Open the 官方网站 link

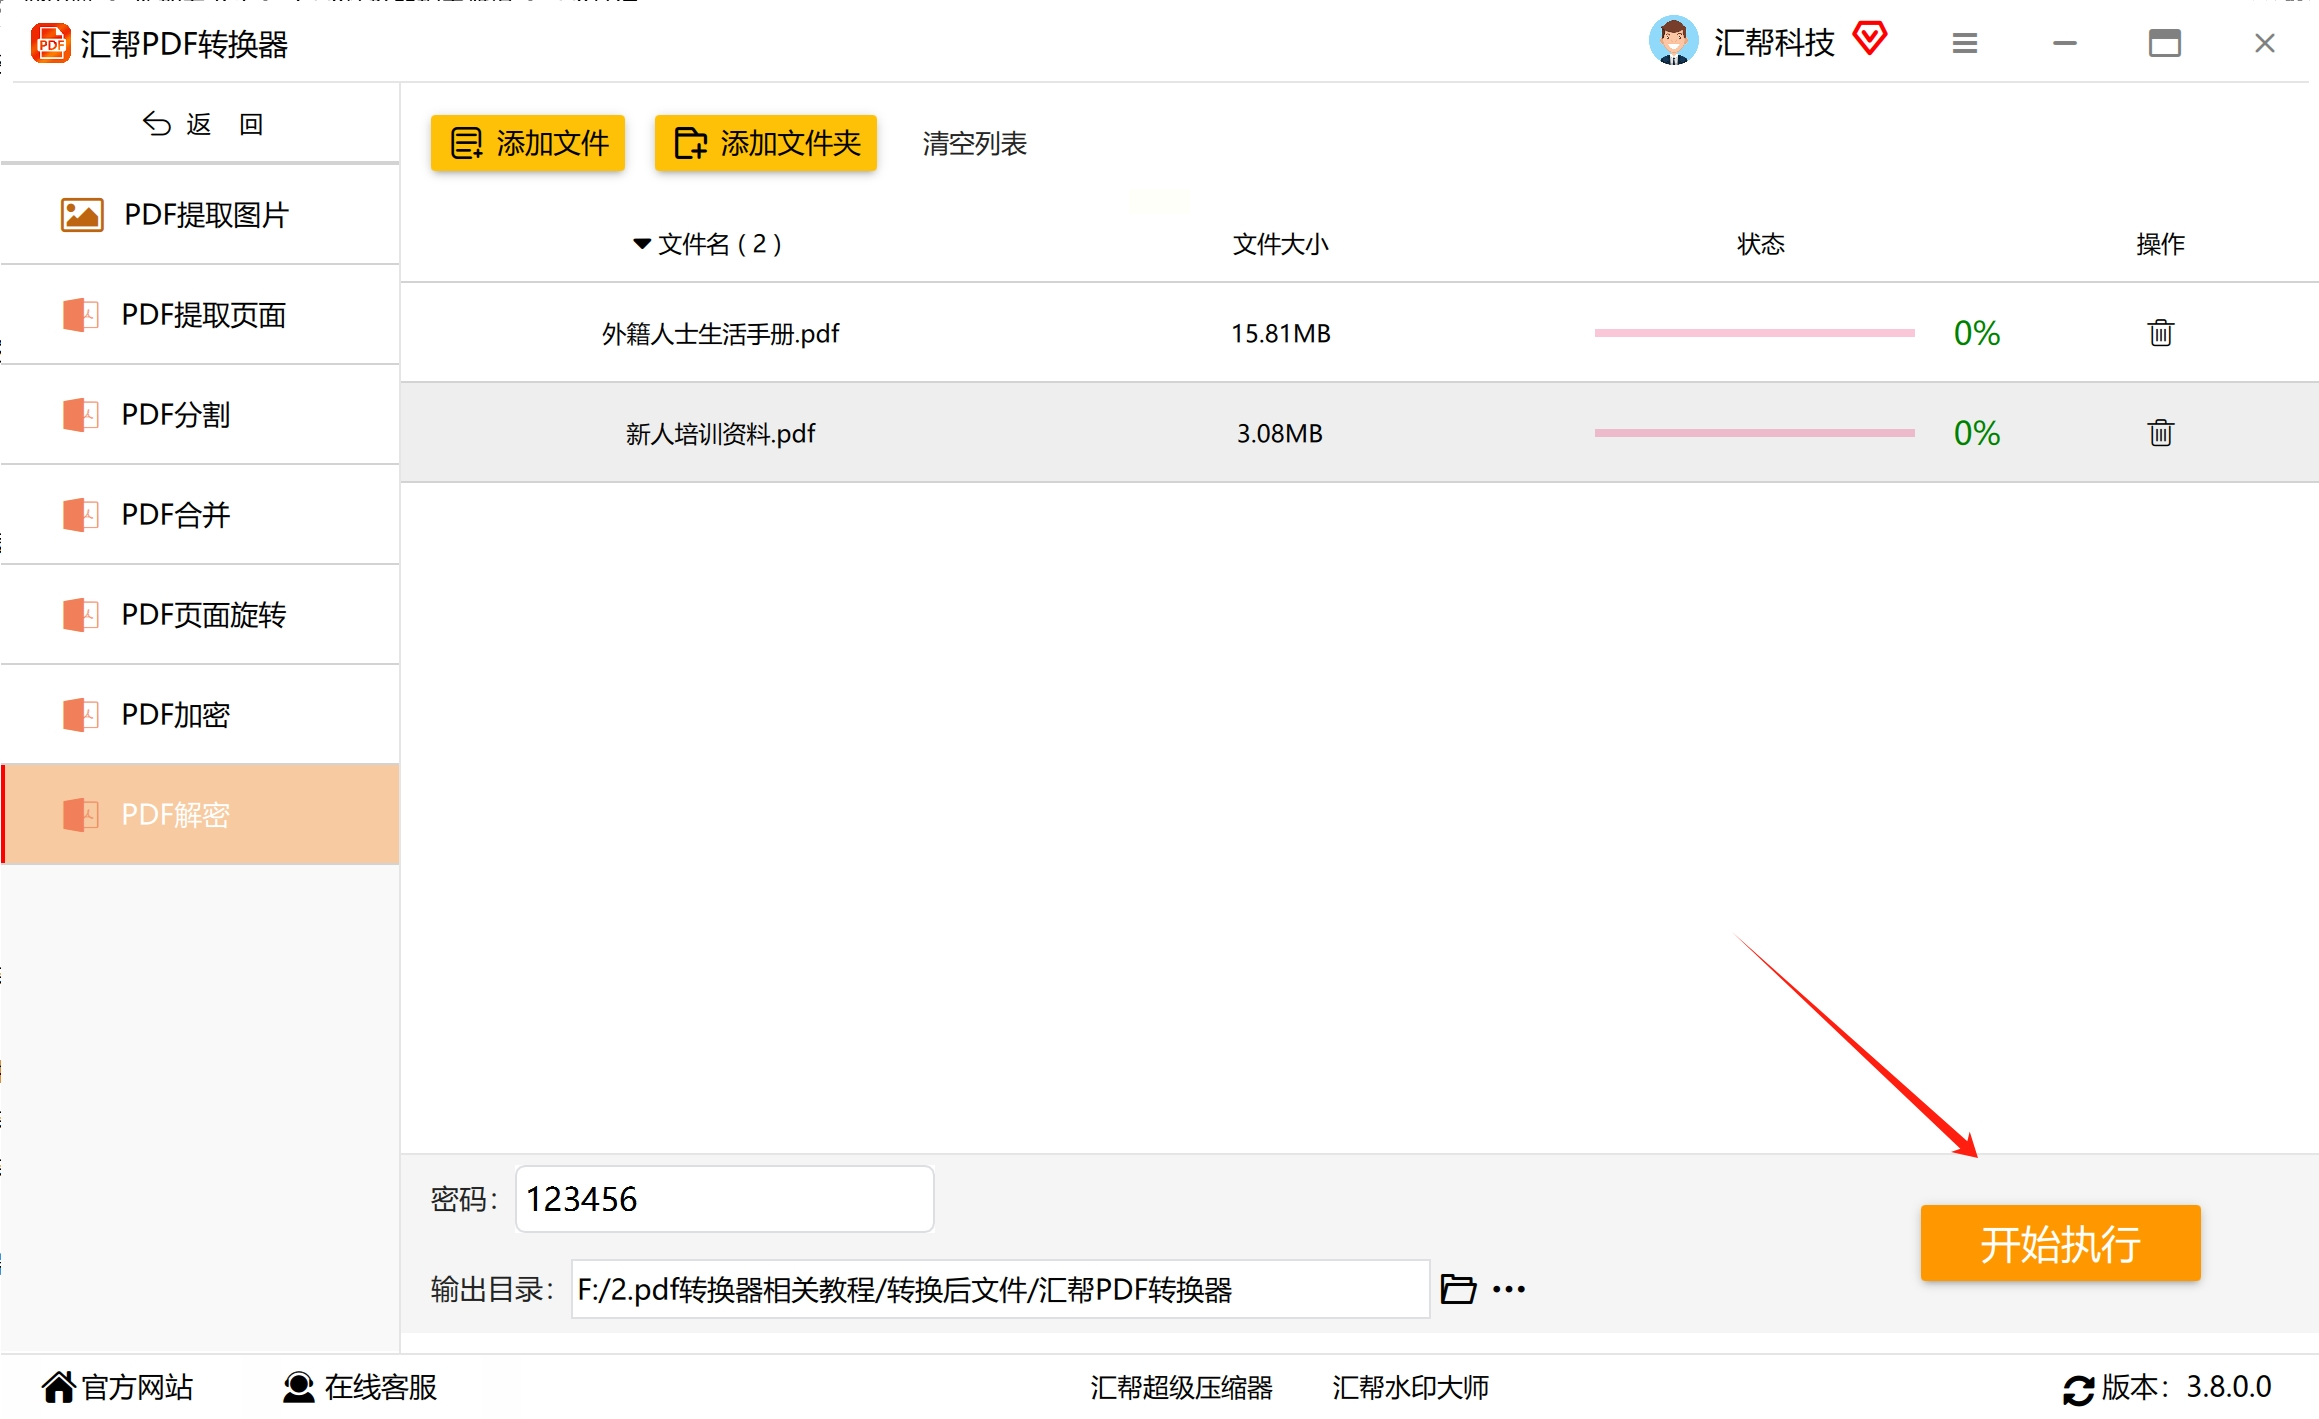tap(137, 1387)
